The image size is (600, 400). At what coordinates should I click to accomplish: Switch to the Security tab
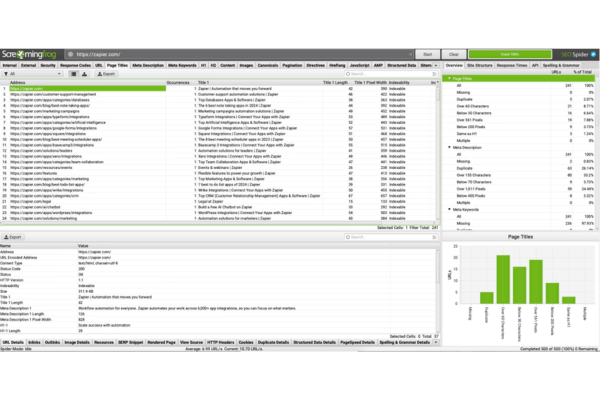click(48, 65)
